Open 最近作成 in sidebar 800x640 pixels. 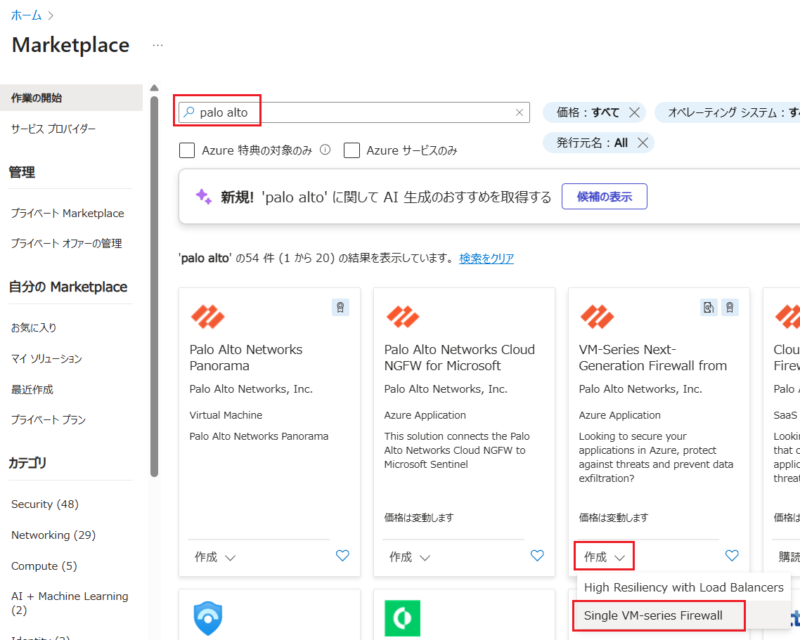pyautogui.click(x=32, y=389)
